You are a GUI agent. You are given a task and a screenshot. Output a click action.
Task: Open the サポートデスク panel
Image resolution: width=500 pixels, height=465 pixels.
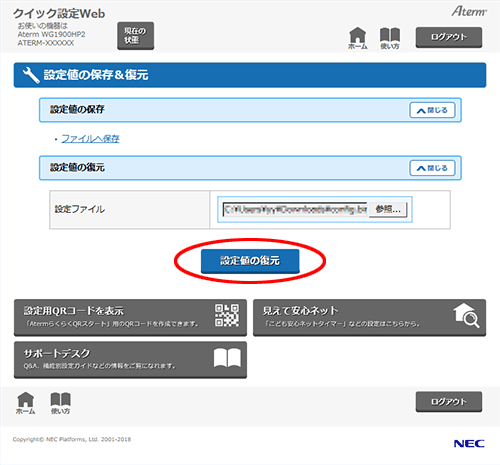(x=130, y=360)
